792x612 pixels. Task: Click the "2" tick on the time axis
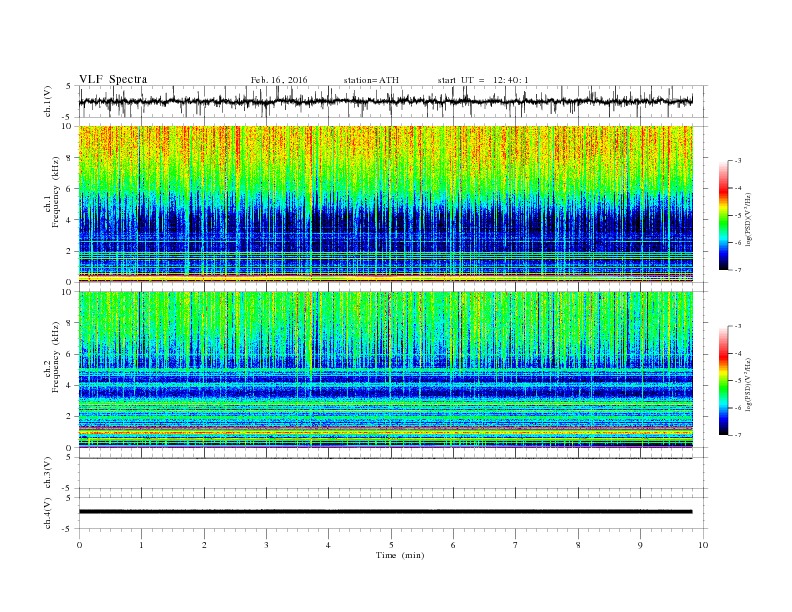pos(204,545)
